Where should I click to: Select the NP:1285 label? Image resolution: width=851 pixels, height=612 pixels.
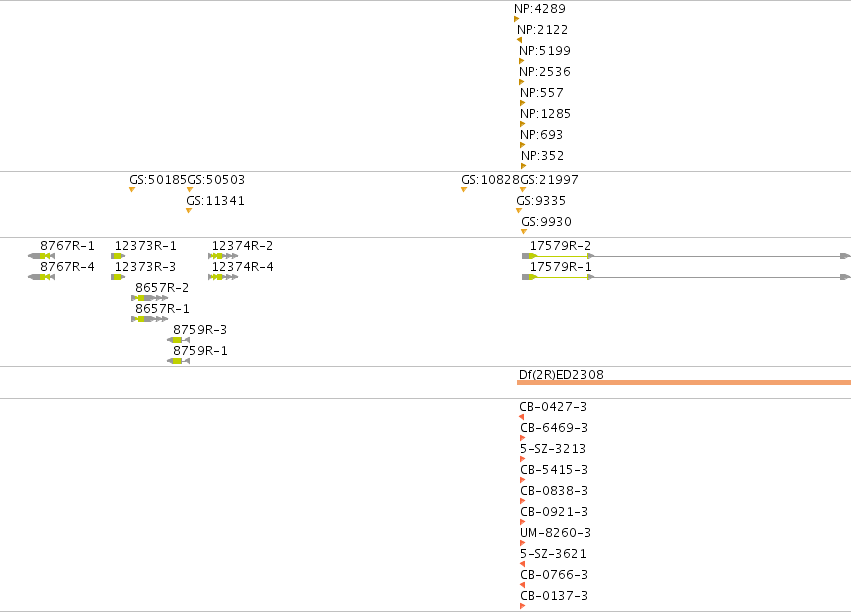545,114
